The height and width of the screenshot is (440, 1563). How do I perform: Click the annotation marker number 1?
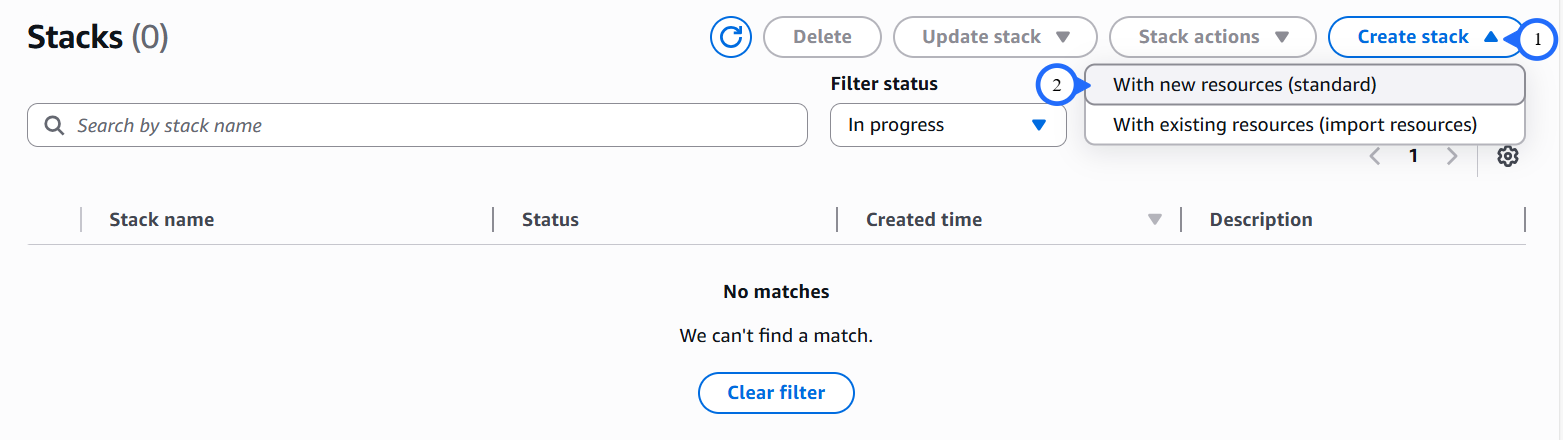[x=1538, y=39]
